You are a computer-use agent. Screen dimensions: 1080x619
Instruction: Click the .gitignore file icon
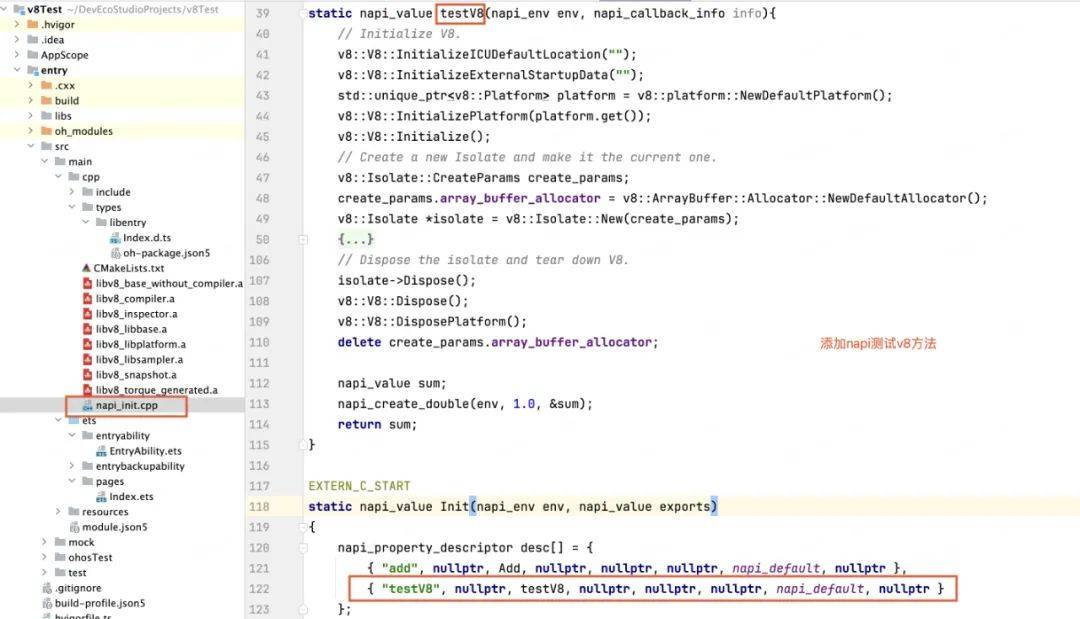(47, 588)
